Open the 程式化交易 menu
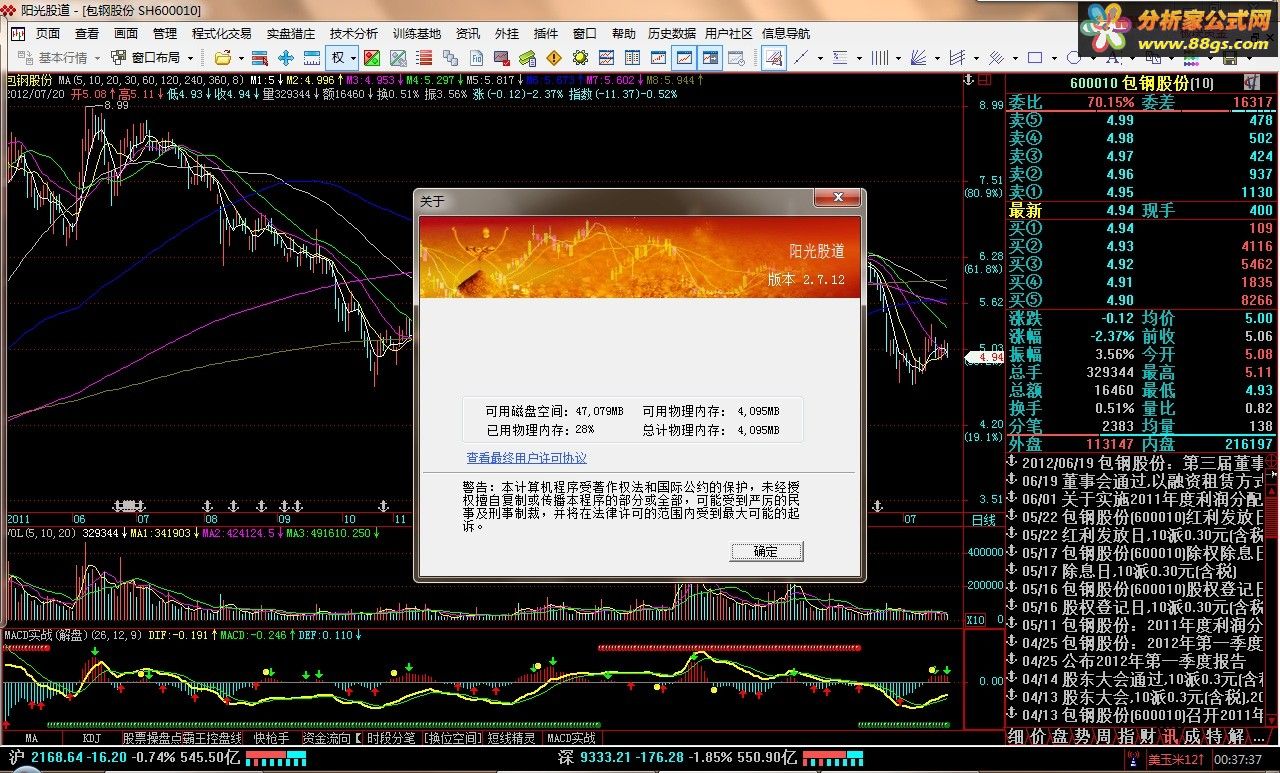The height and width of the screenshot is (773, 1280). pyautogui.click(x=222, y=33)
